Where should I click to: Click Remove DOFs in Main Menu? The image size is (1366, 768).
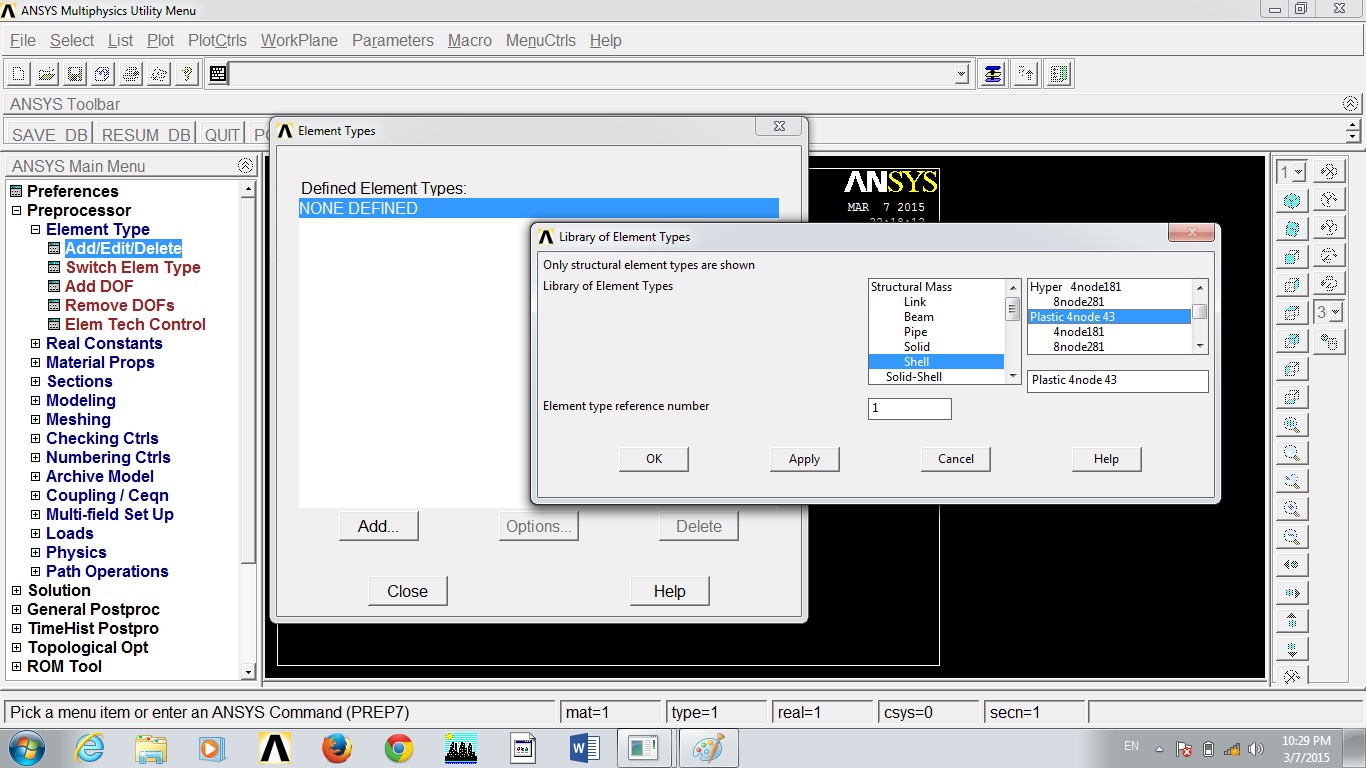coord(119,305)
